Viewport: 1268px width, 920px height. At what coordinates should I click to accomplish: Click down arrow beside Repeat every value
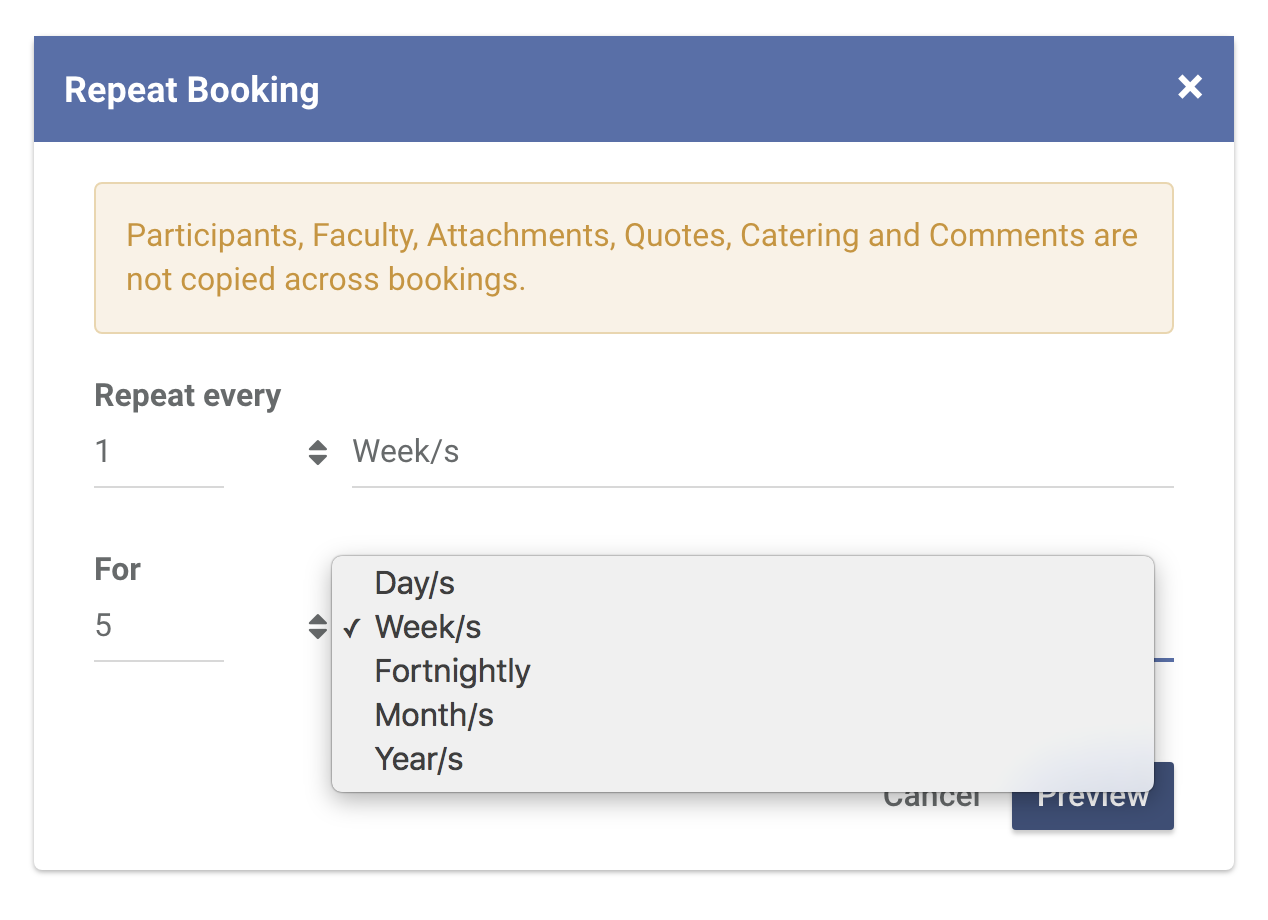(317, 460)
